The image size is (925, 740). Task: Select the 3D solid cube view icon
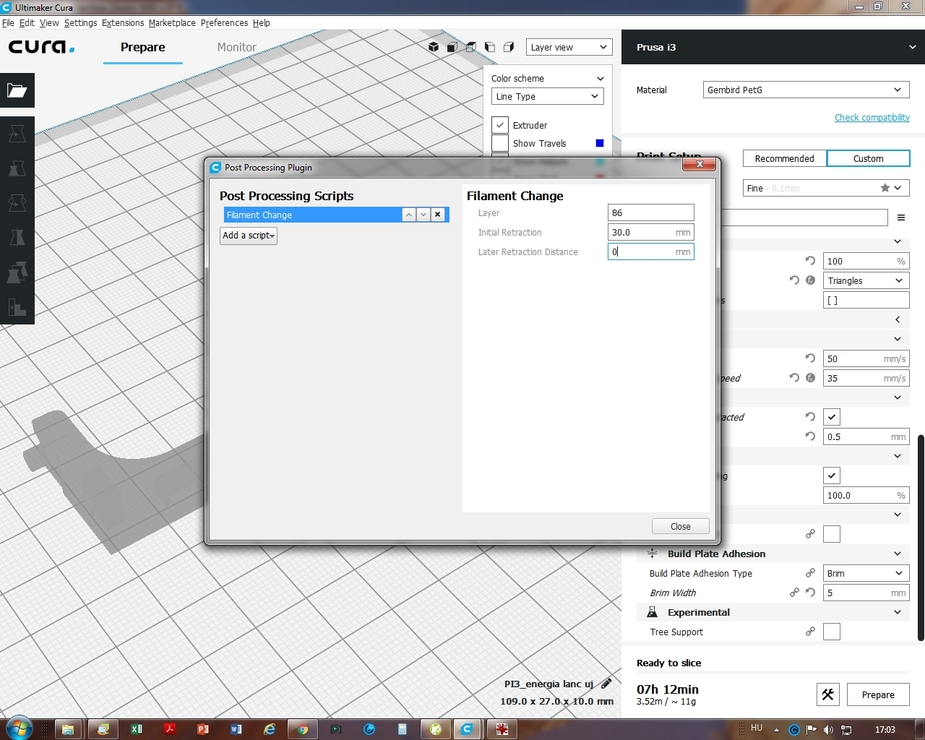434,47
